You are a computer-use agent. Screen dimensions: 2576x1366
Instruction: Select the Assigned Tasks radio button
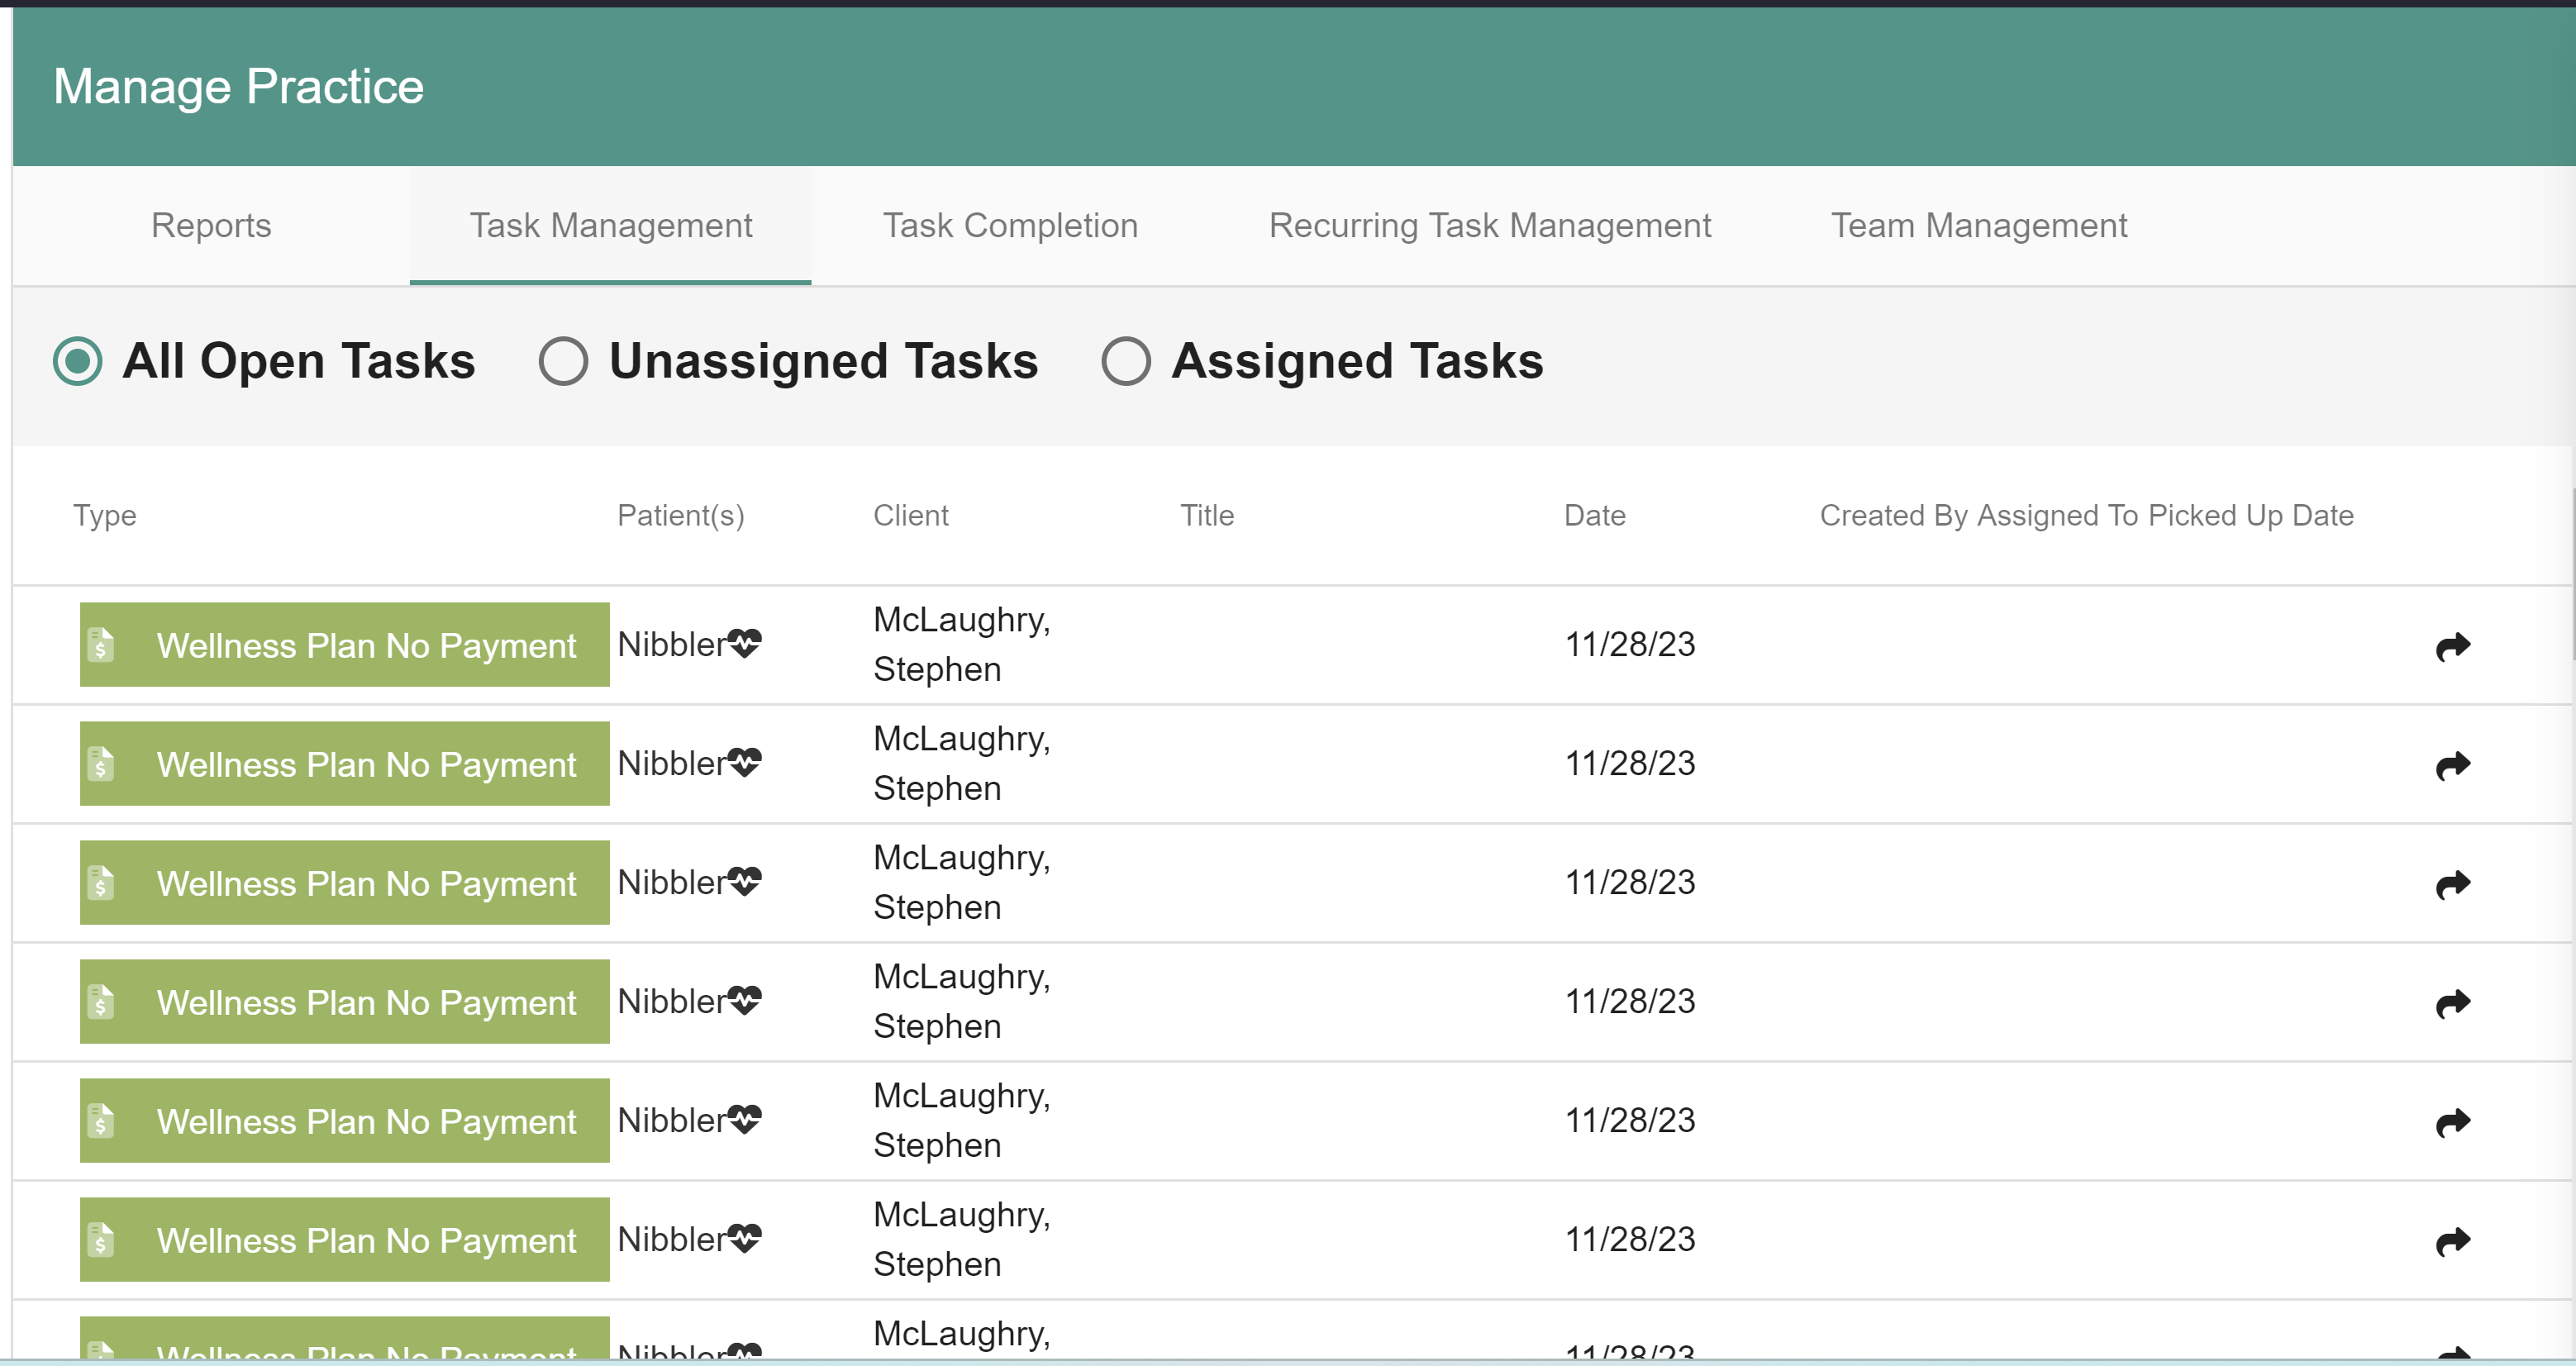pos(1126,361)
